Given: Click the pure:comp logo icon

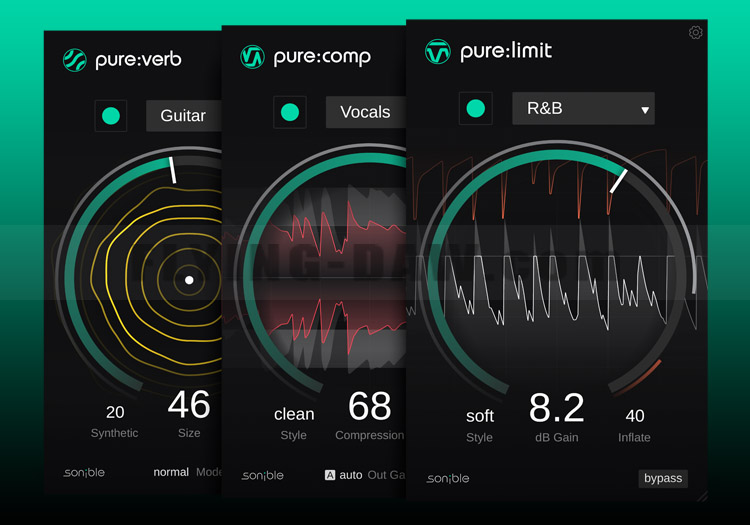Looking at the screenshot, I should (x=252, y=57).
